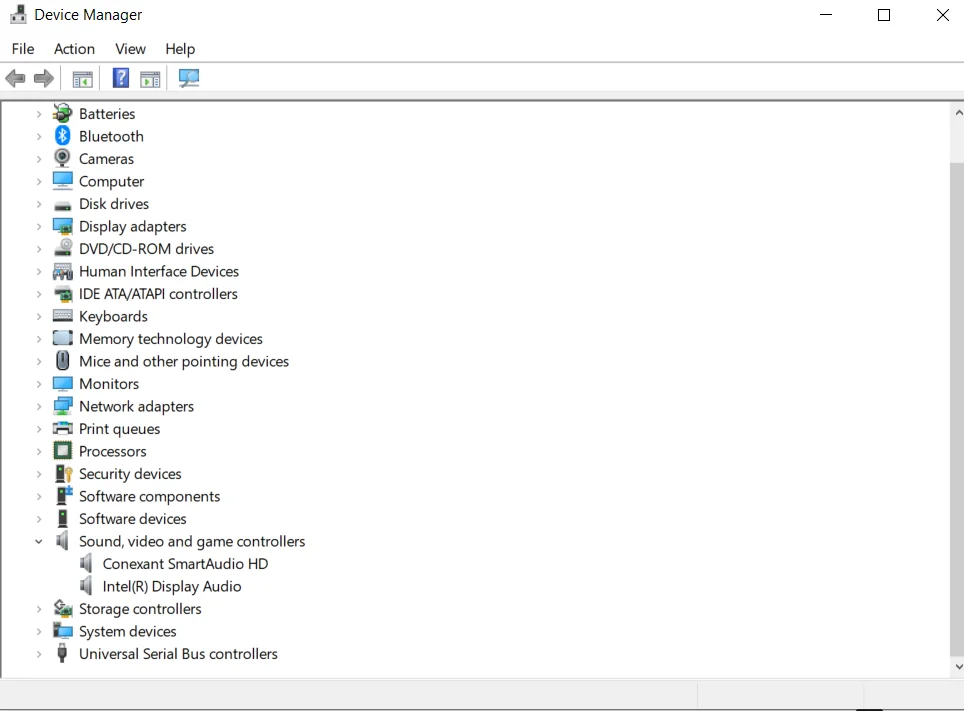Click the DVD/CD-ROM drives icon
This screenshot has width=964, height=711.
pos(62,248)
